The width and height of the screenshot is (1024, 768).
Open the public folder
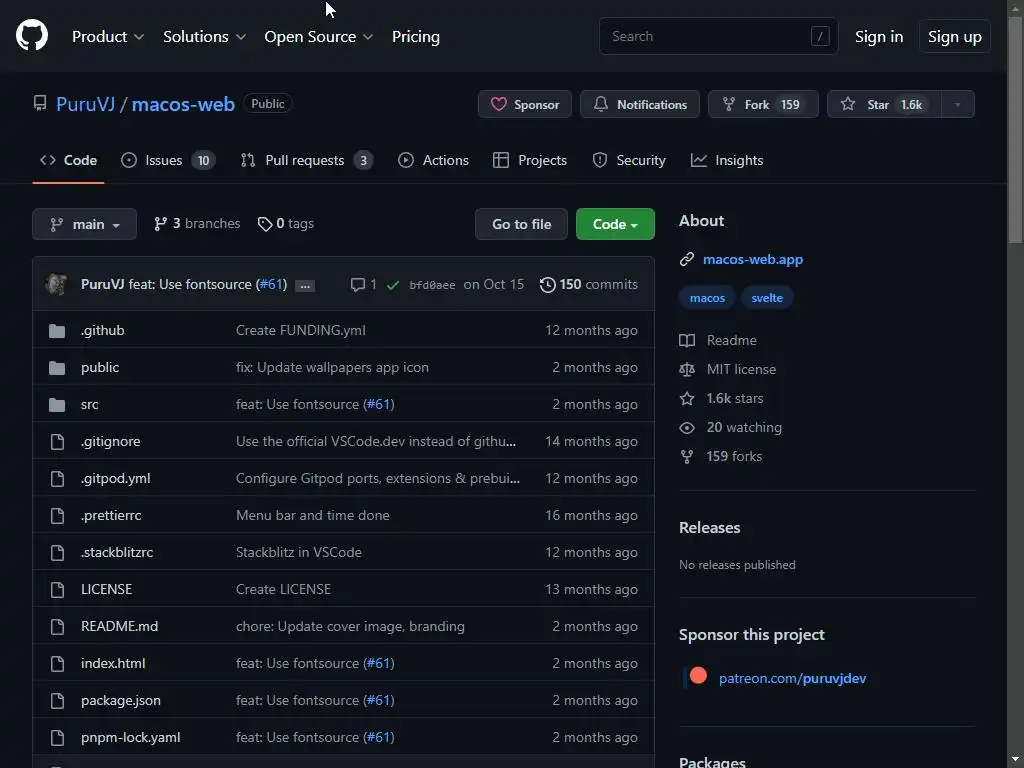point(100,367)
